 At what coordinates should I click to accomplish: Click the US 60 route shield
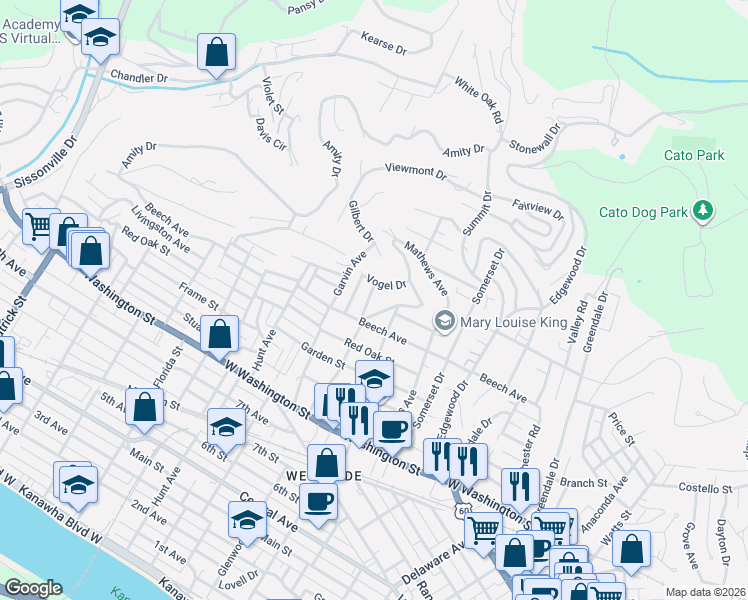(463, 509)
